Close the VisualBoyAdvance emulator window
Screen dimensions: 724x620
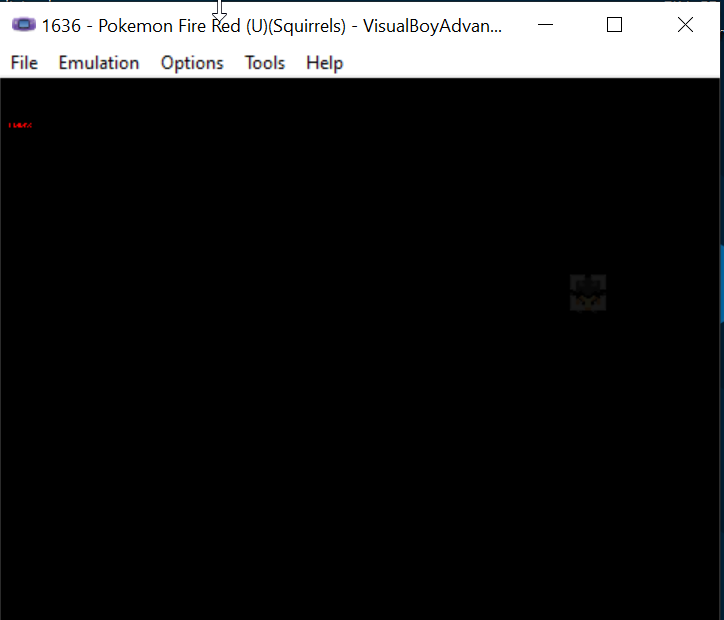point(685,26)
